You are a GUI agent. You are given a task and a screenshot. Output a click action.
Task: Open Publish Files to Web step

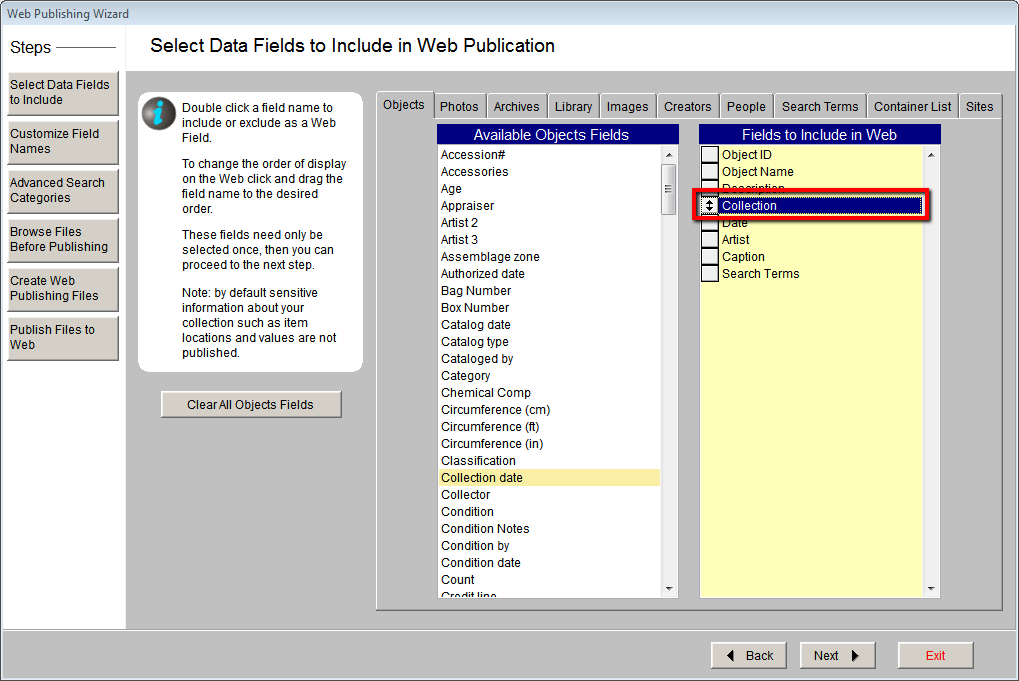click(62, 338)
